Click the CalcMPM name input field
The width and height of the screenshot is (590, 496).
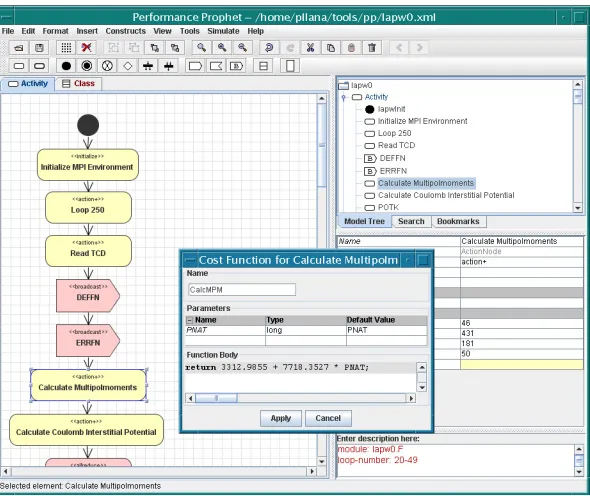(x=242, y=290)
